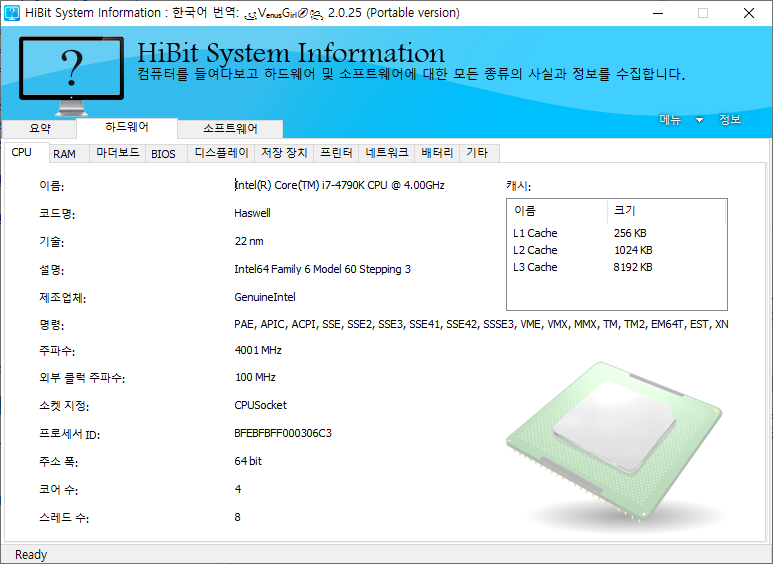Viewport: 773px width, 564px height.
Task: Click the CPU chip illustration
Action: pos(614,440)
